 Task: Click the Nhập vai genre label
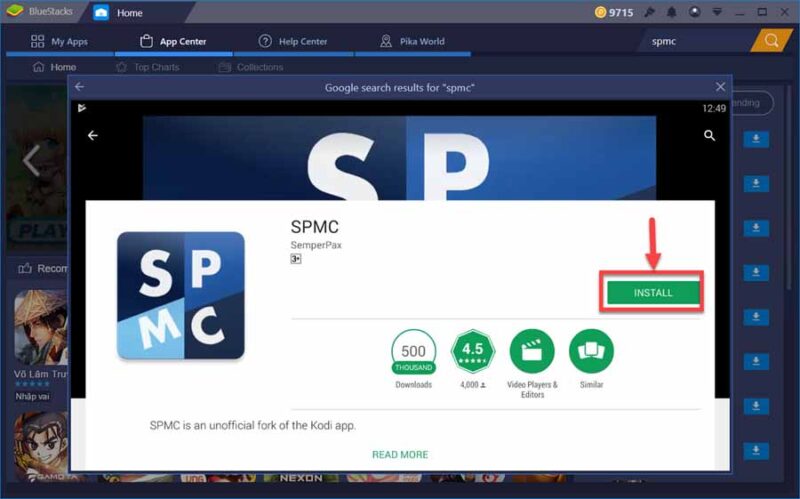[33, 396]
